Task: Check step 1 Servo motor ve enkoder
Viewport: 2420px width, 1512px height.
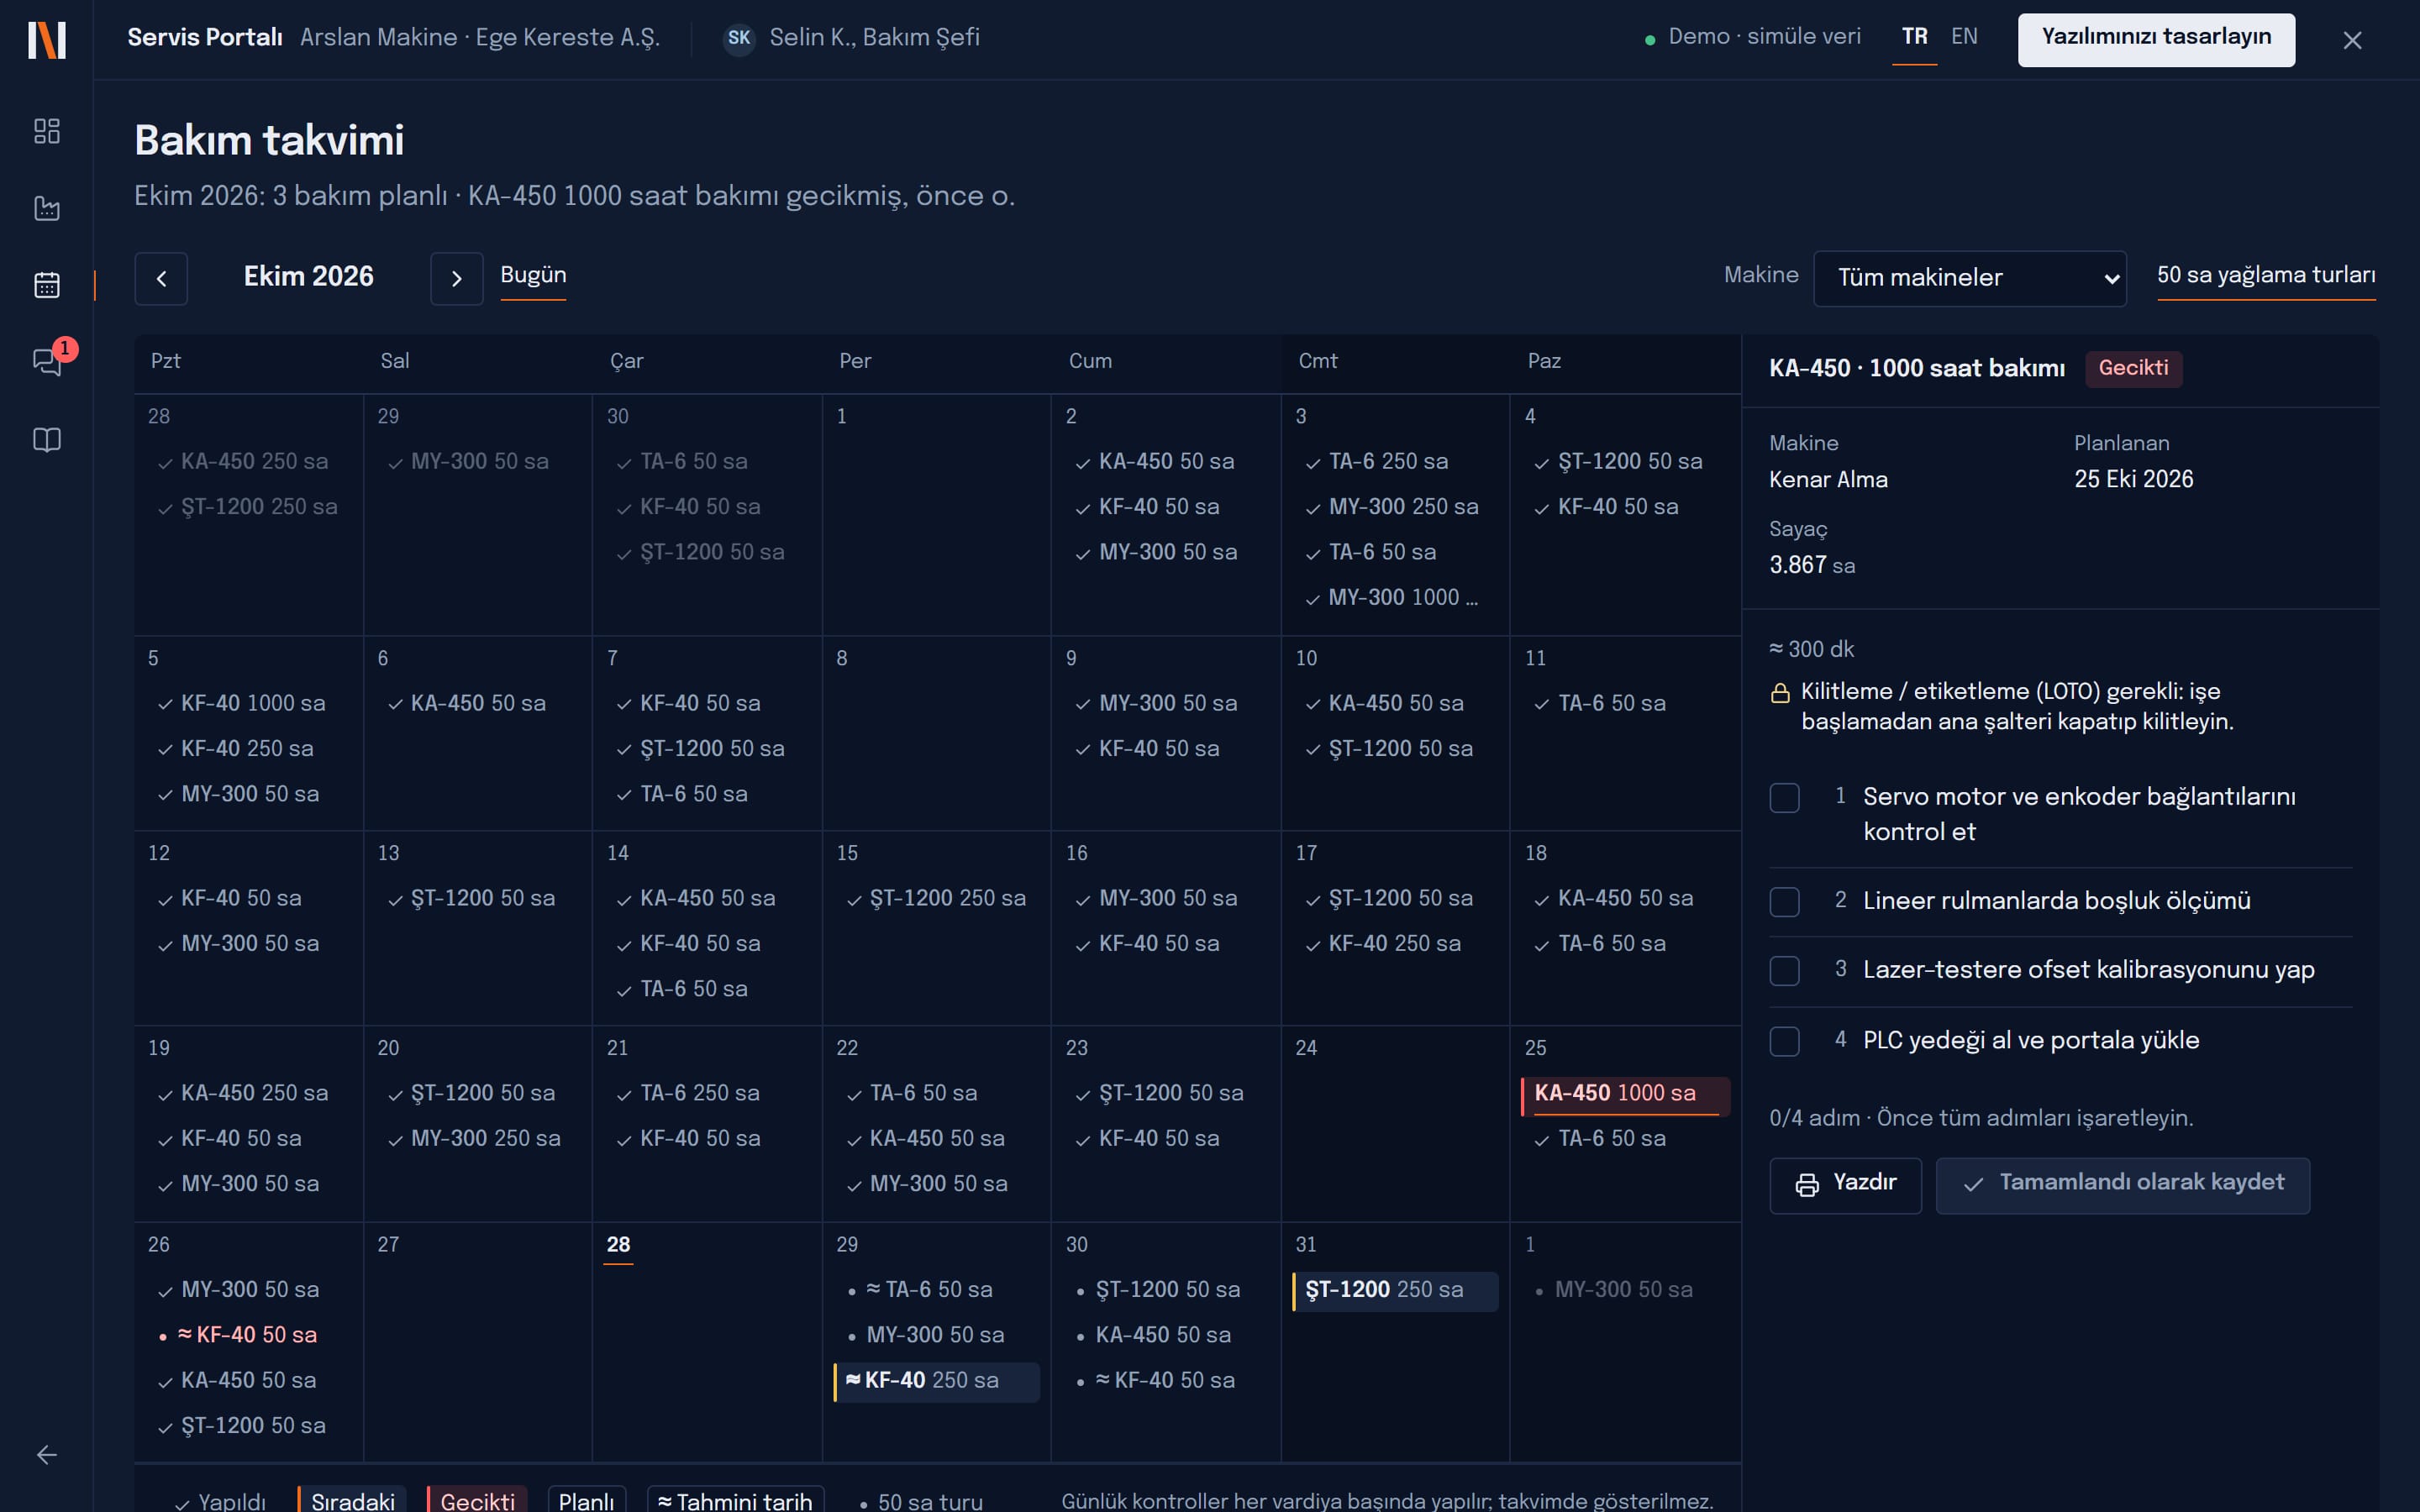Action: pos(1785,798)
